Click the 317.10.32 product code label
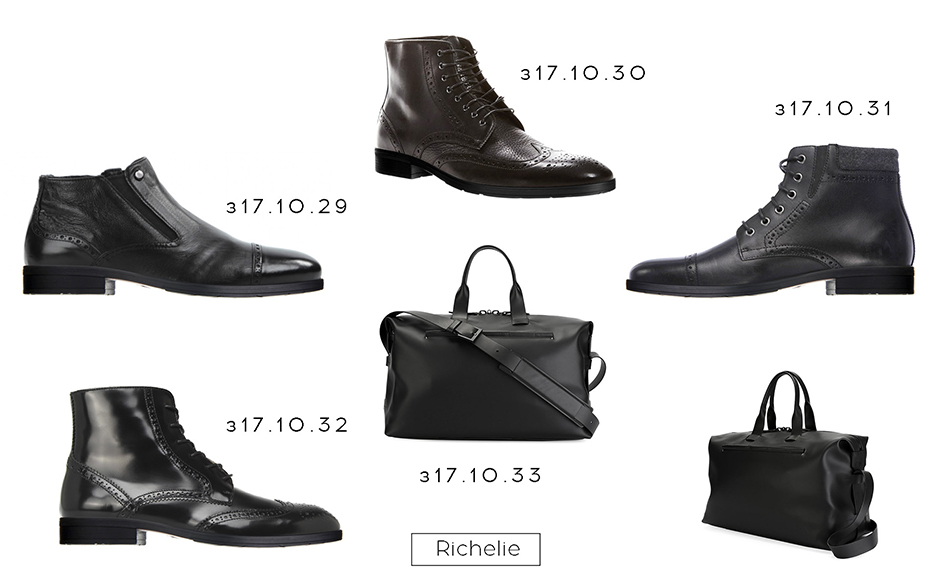Screen dimensions: 940x588 (x=287, y=425)
